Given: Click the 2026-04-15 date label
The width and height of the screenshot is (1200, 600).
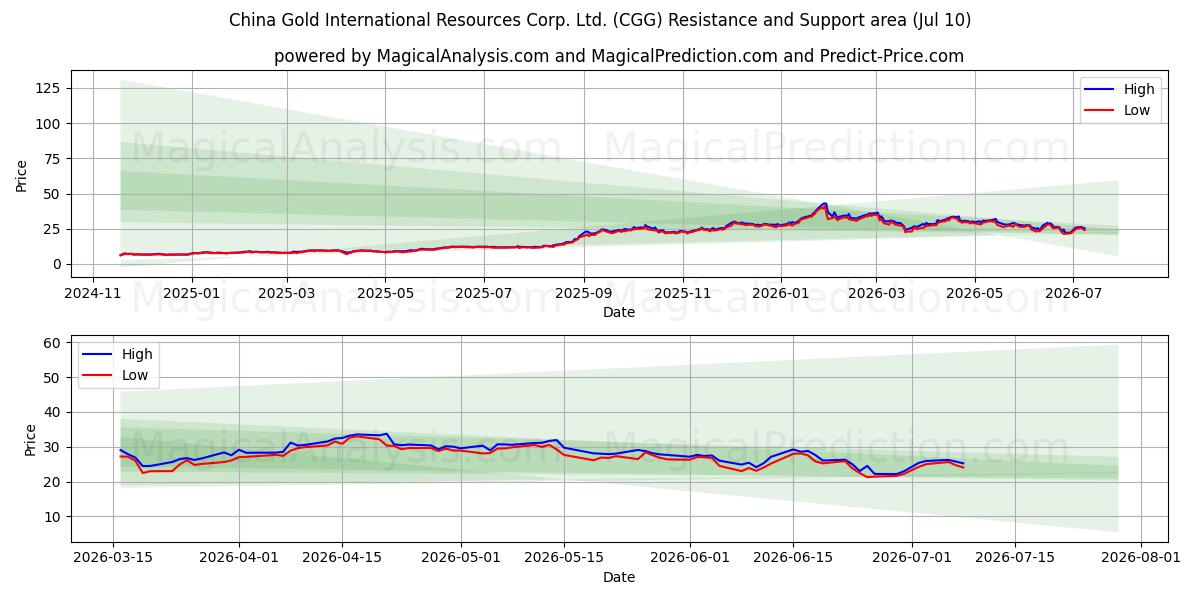Looking at the screenshot, I should [x=343, y=558].
